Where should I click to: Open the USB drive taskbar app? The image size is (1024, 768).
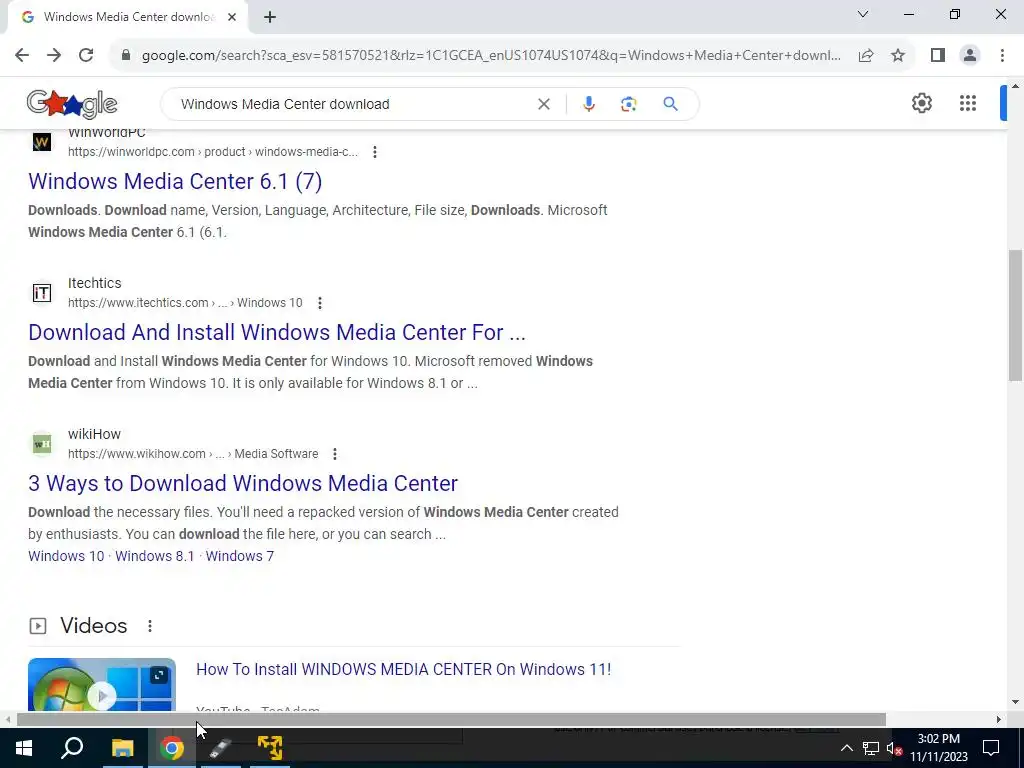pyautogui.click(x=221, y=748)
